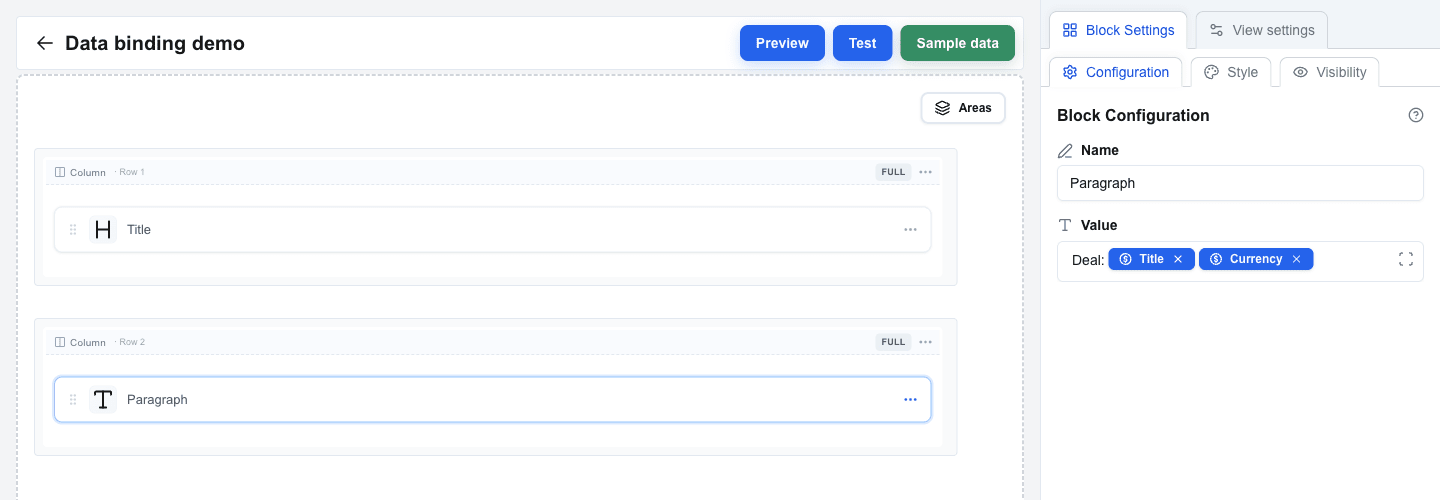Open Sample data
Image resolution: width=1440 pixels, height=500 pixels.
[957, 43]
